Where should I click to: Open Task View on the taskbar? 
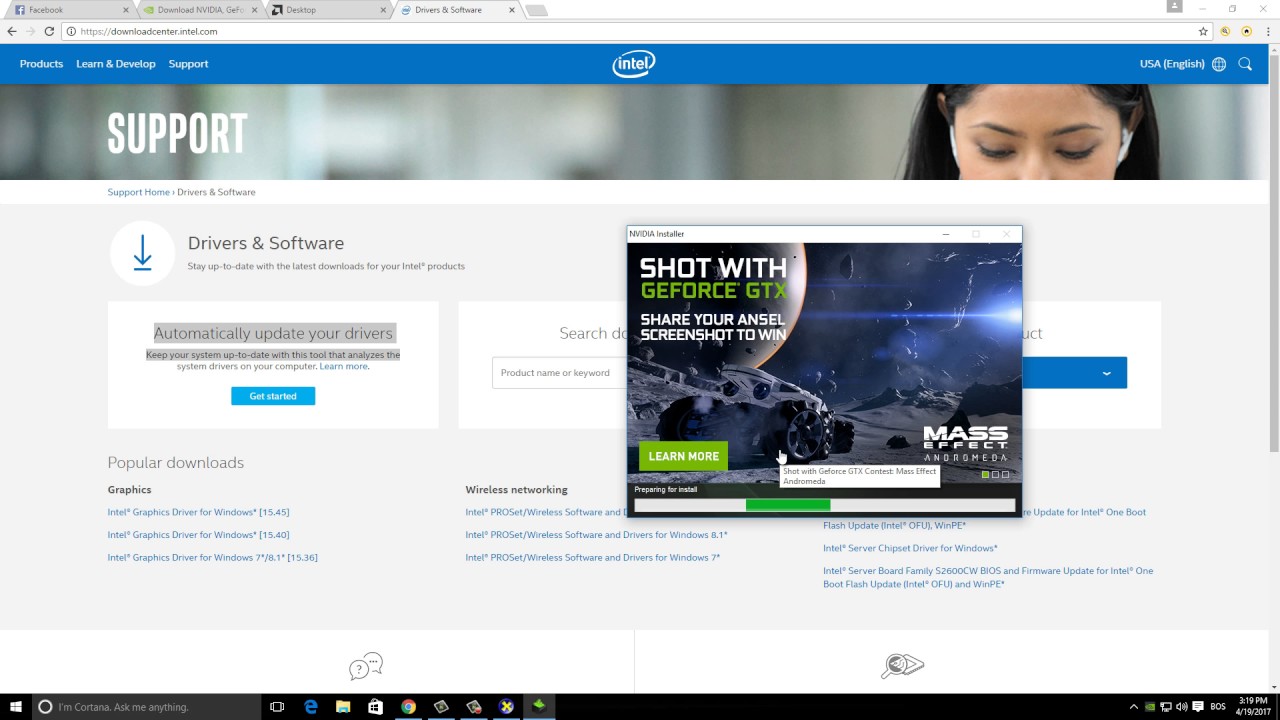(277, 706)
